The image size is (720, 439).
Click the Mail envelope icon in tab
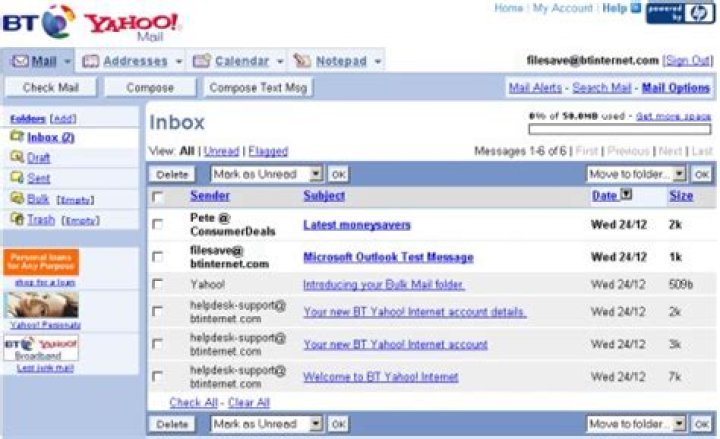[20, 61]
